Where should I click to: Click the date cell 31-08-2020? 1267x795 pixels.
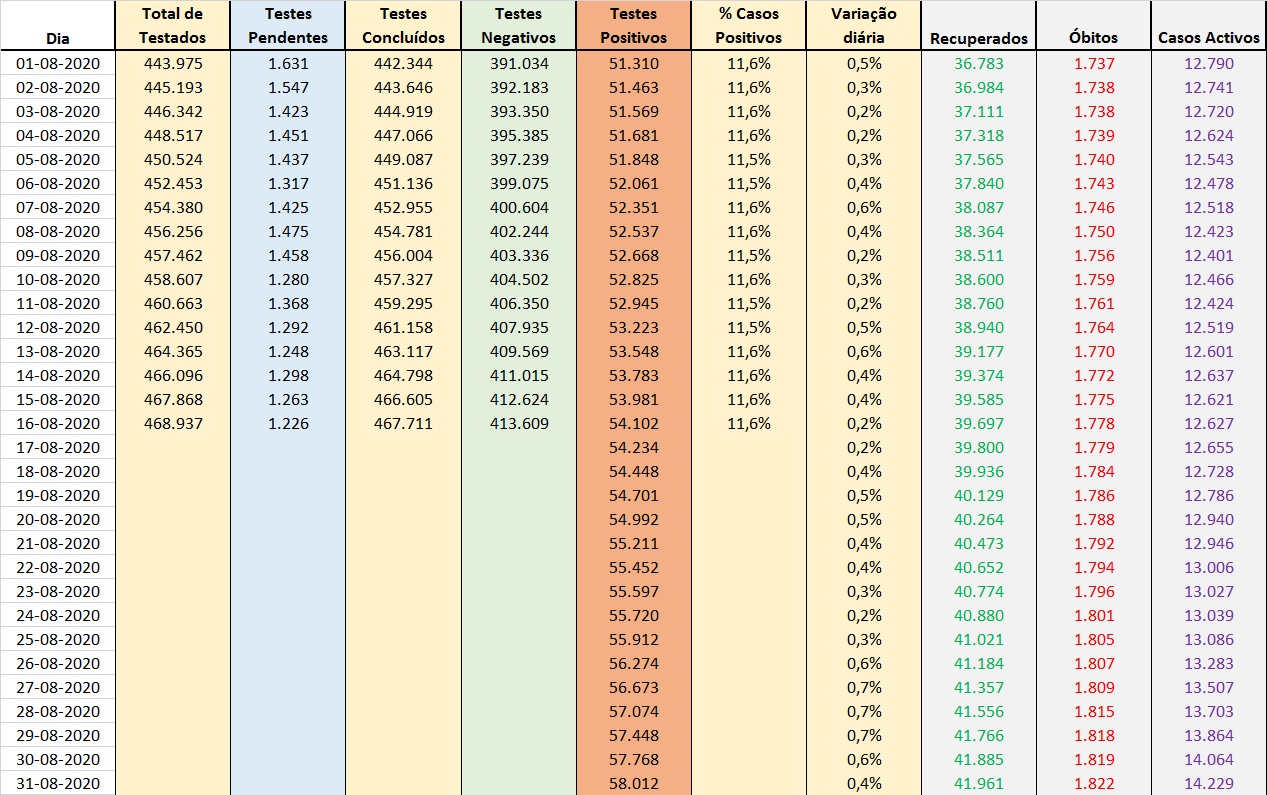[58, 784]
